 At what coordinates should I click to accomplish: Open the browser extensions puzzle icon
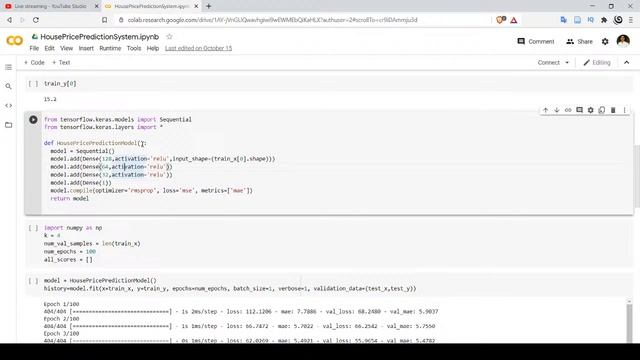pos(604,20)
